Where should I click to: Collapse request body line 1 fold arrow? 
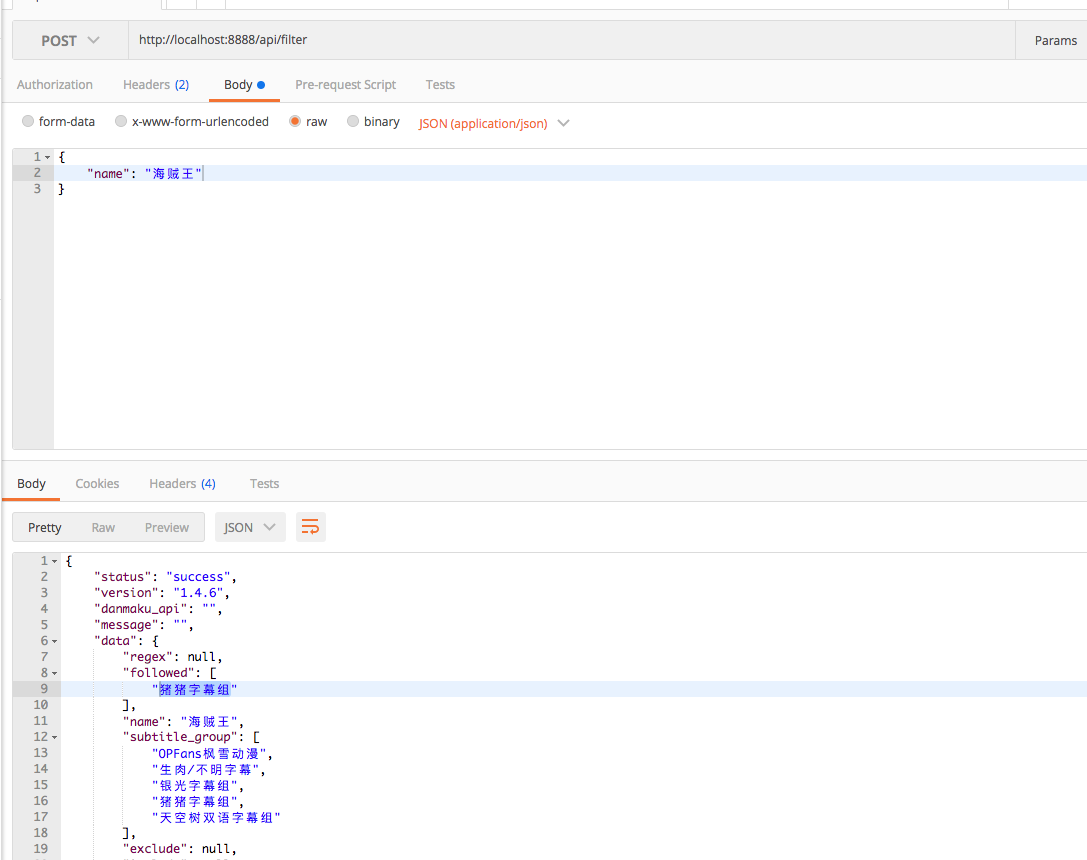pos(48,157)
